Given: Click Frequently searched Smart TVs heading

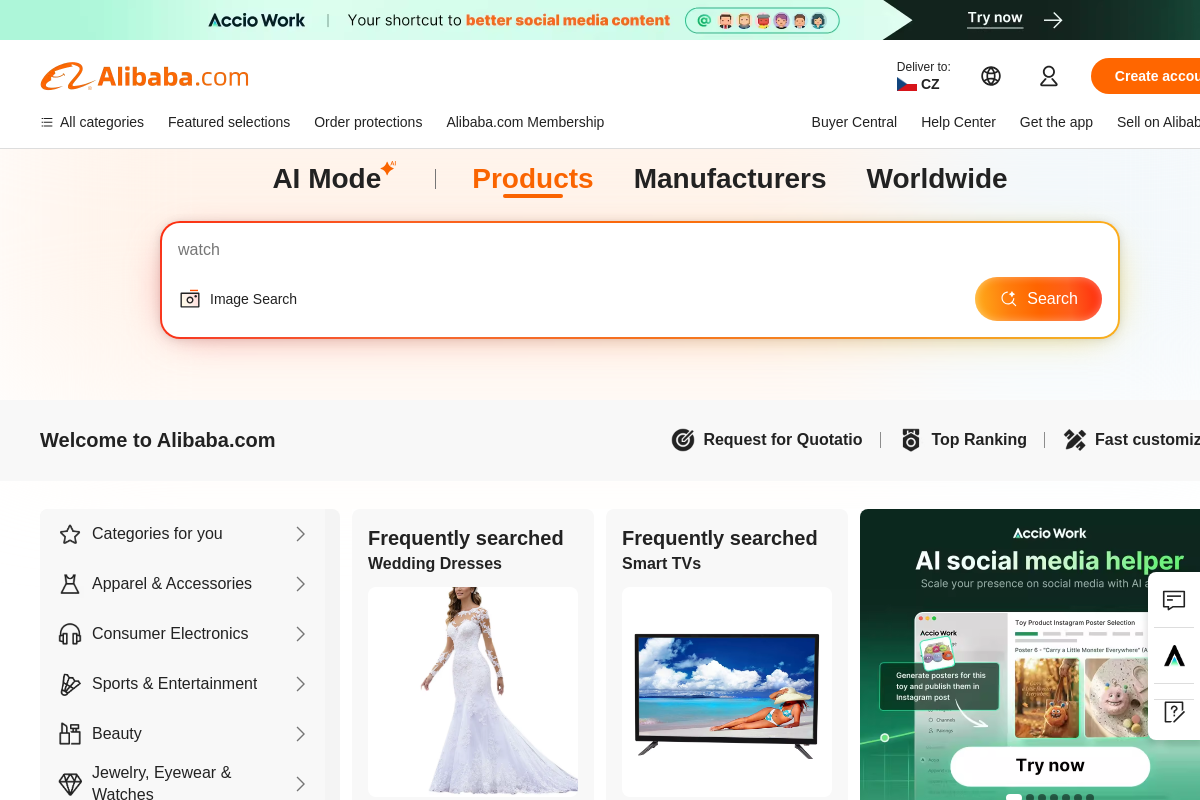Looking at the screenshot, I should click(x=720, y=550).
